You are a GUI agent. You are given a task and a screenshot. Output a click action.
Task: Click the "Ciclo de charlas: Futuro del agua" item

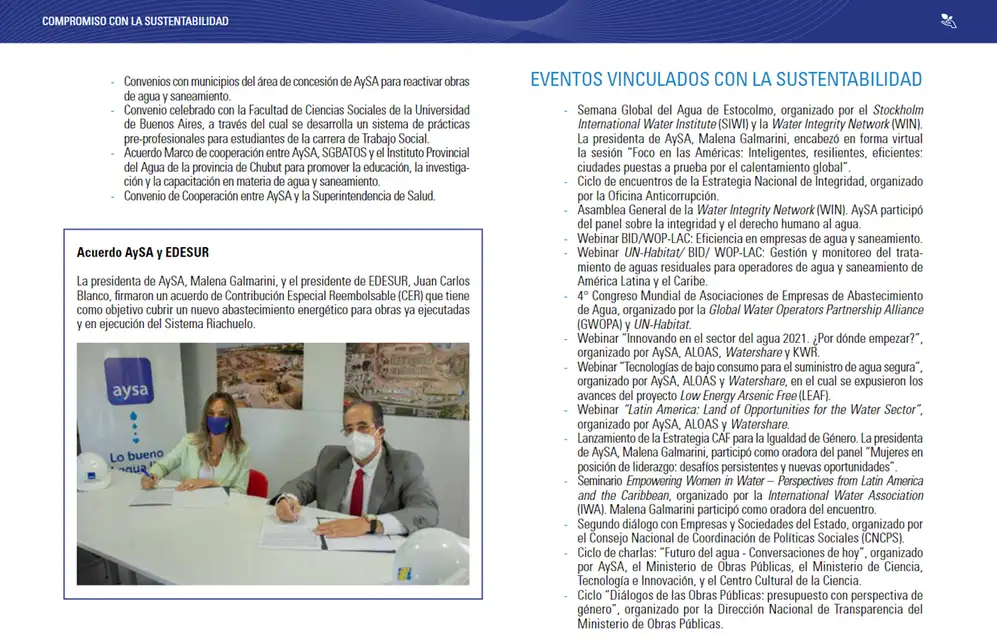(x=750, y=567)
